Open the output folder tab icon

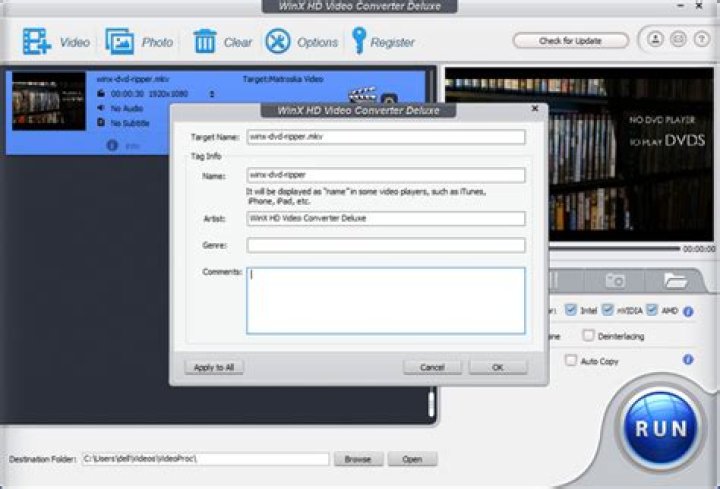tap(675, 281)
